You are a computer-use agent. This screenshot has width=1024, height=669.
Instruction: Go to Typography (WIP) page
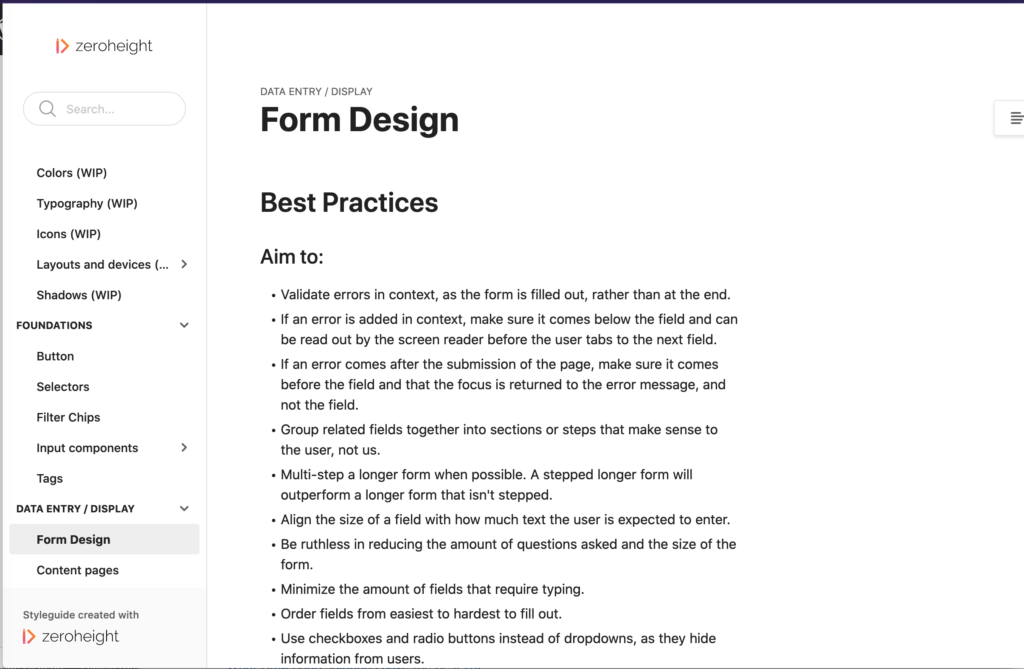87,204
